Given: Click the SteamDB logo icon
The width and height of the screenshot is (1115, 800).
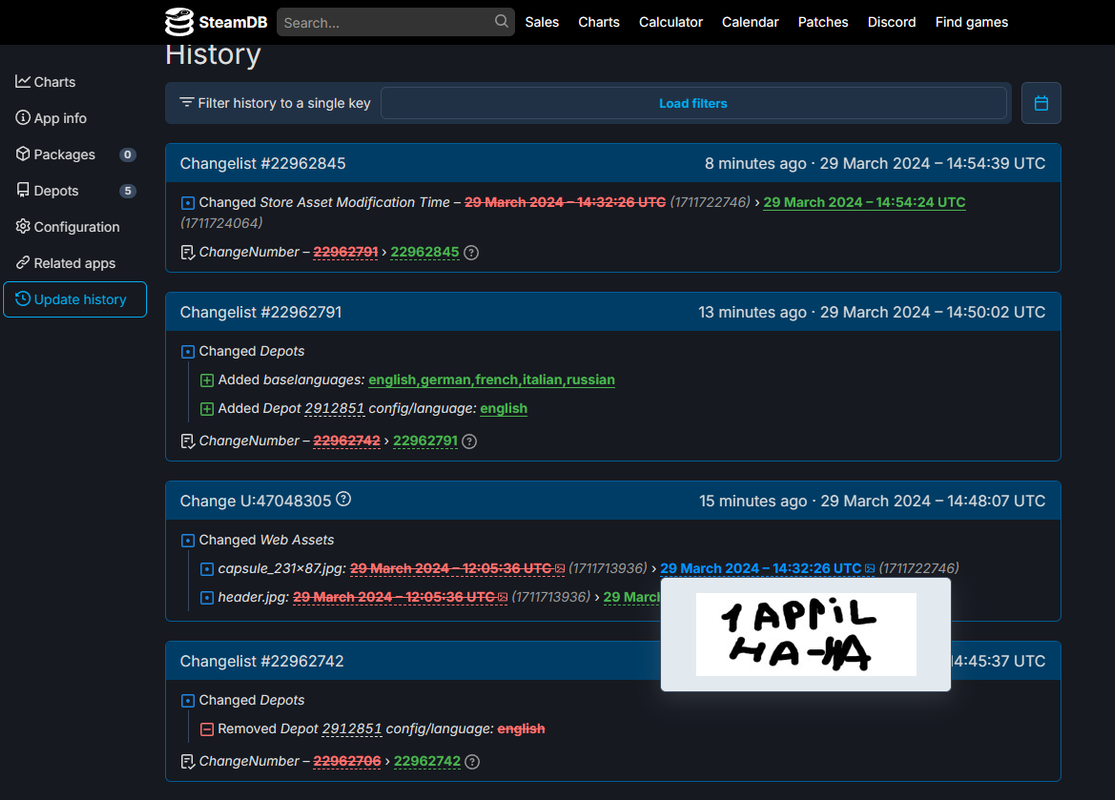Looking at the screenshot, I should click(x=179, y=22).
